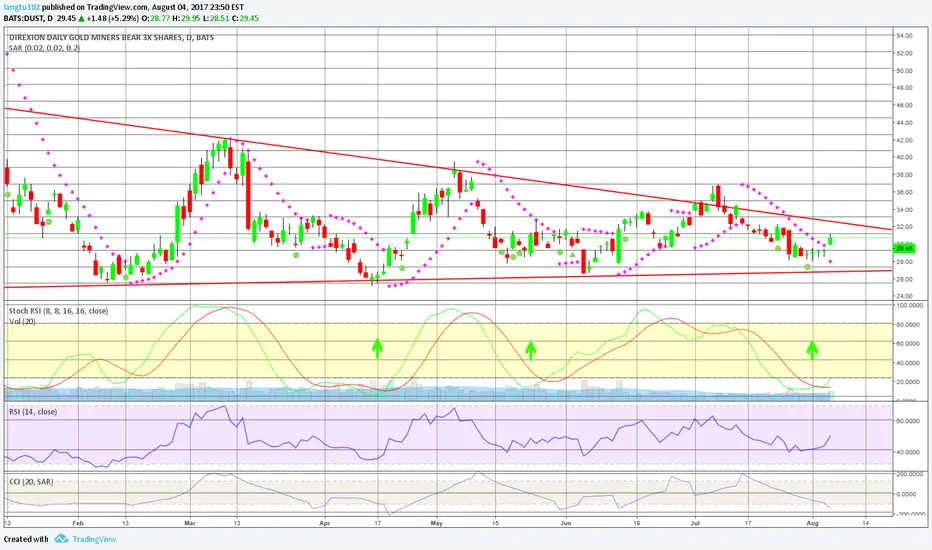
Task: Open the CCI (20, SAR) indicator label
Action: pyautogui.click(x=30, y=482)
